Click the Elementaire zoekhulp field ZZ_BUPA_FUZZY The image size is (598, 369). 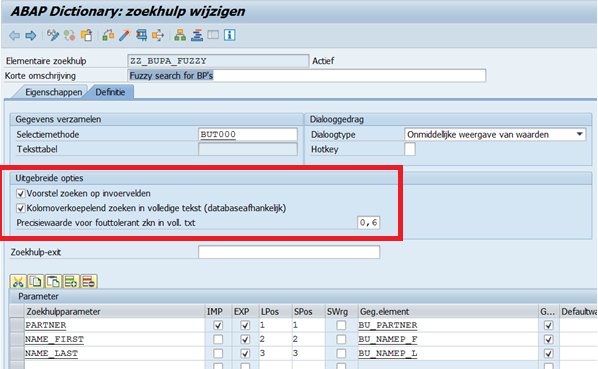[x=218, y=61]
